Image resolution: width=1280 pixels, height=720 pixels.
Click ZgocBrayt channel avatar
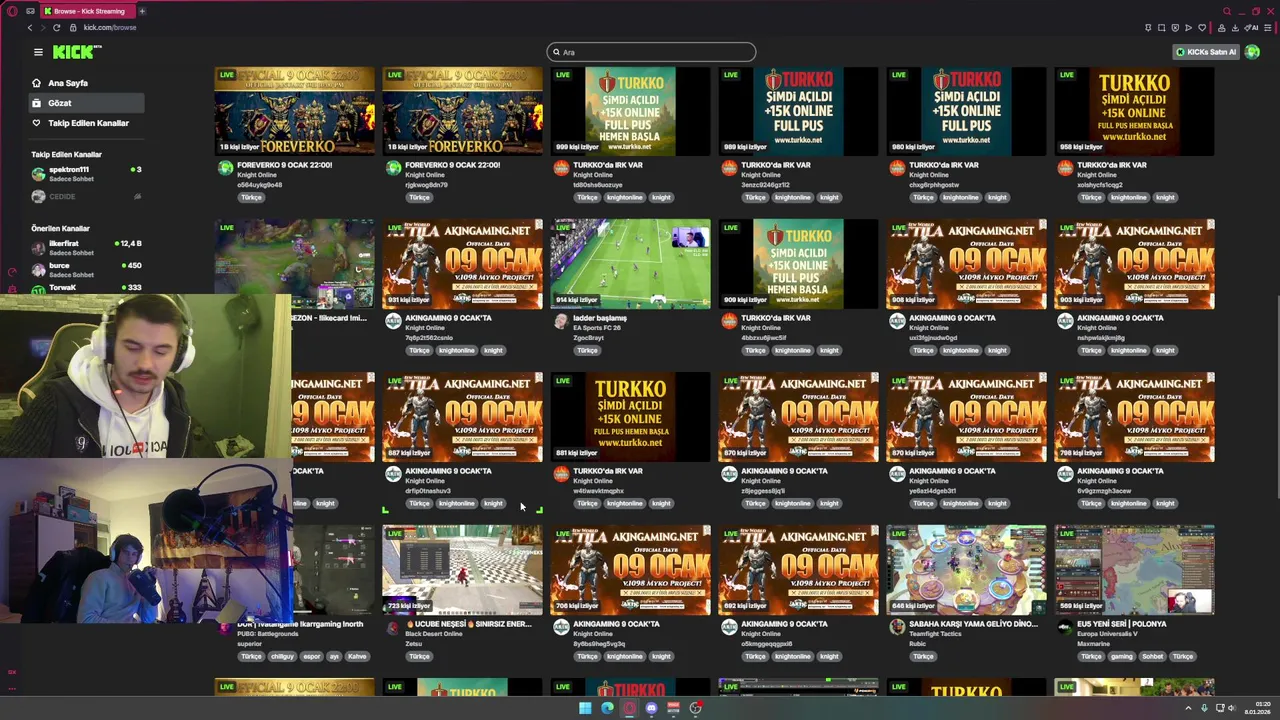pos(561,321)
